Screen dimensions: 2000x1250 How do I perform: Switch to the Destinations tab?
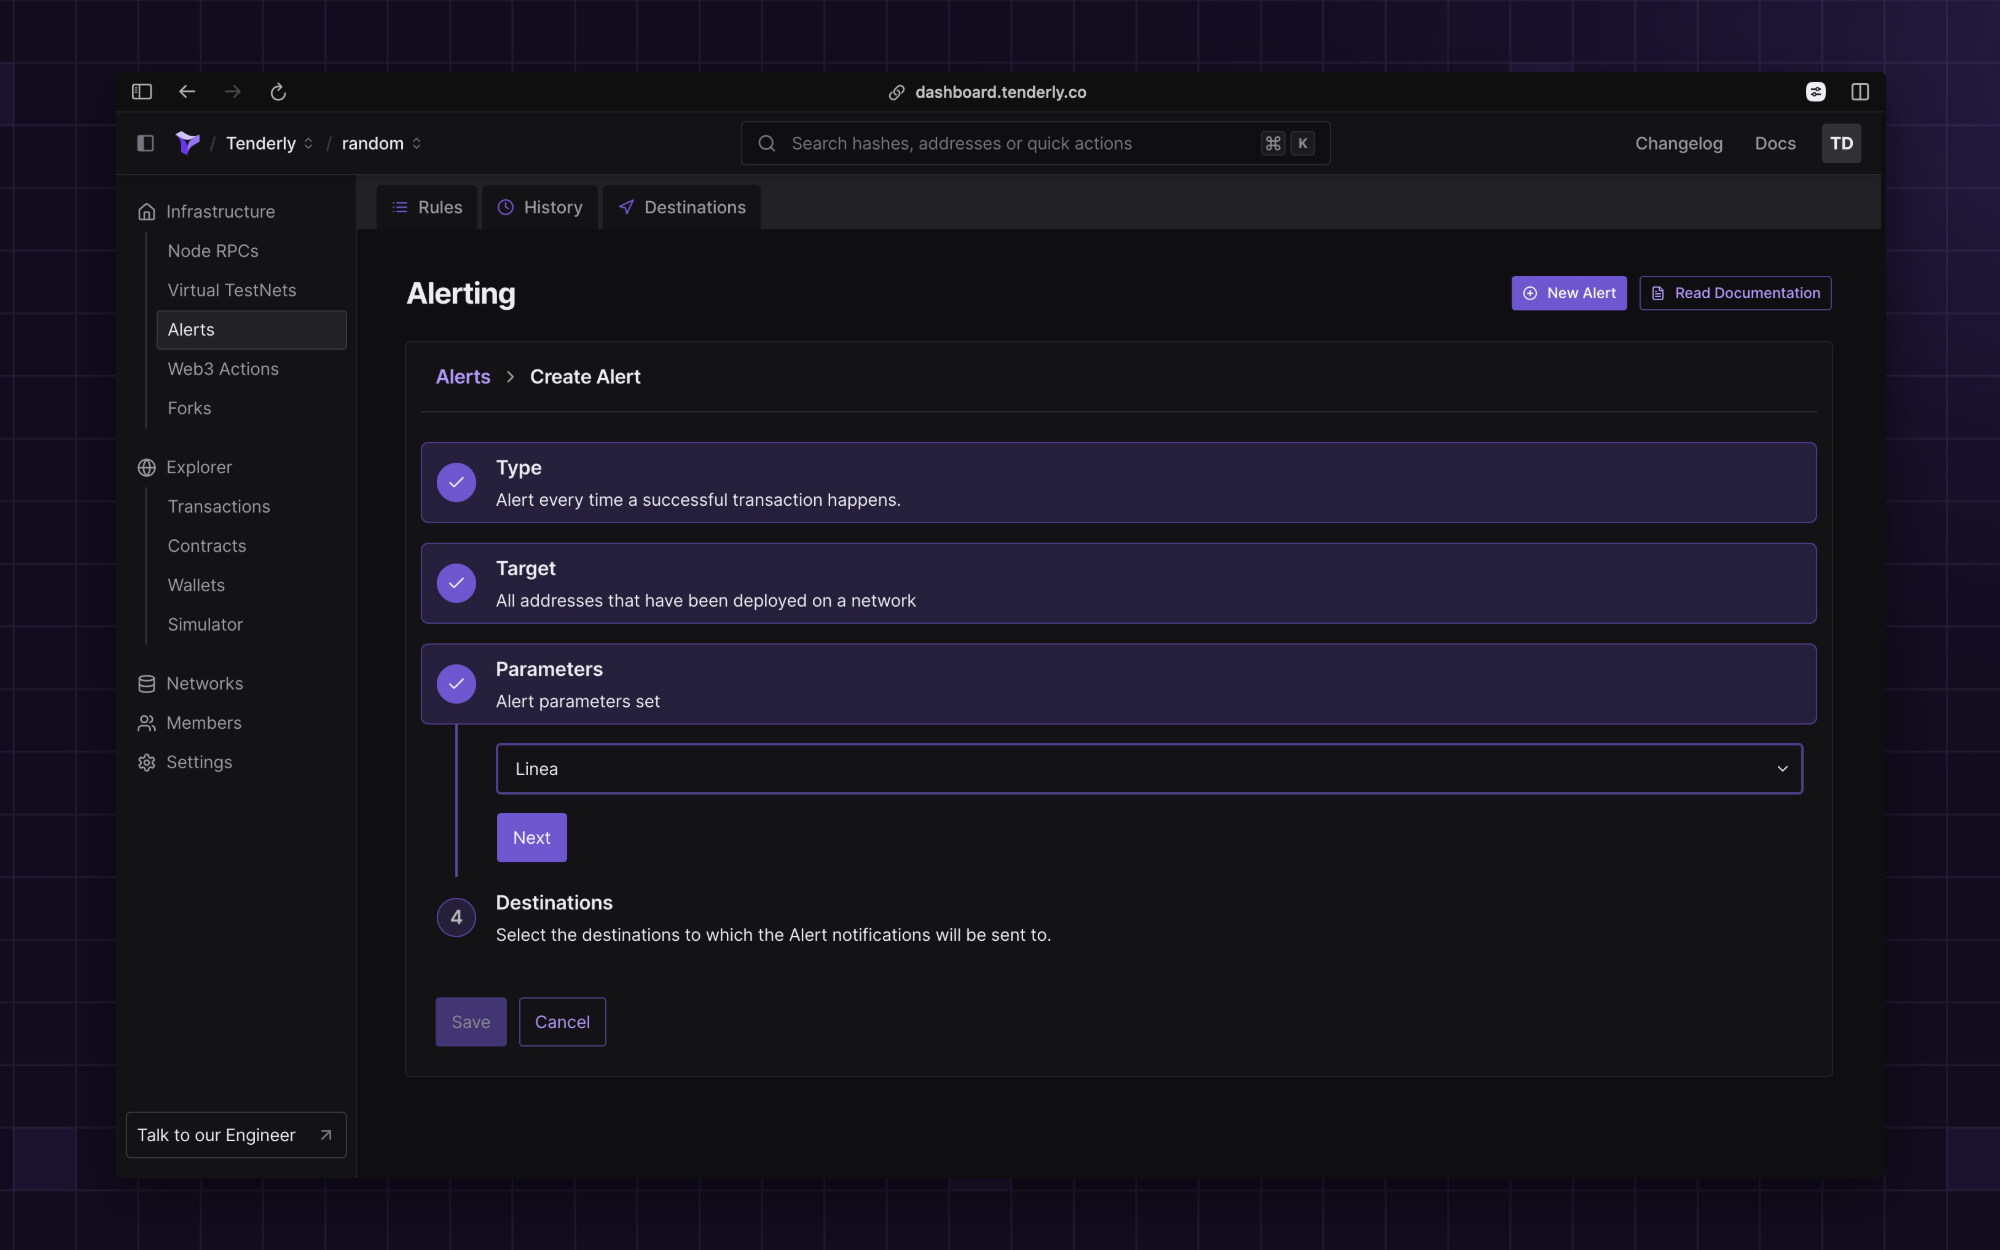click(682, 207)
